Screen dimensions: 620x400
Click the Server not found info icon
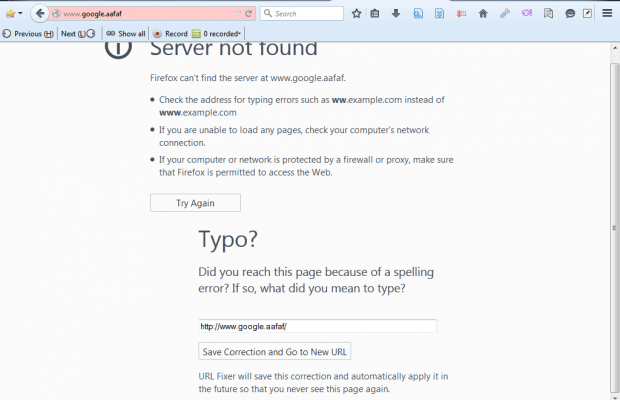[118, 49]
